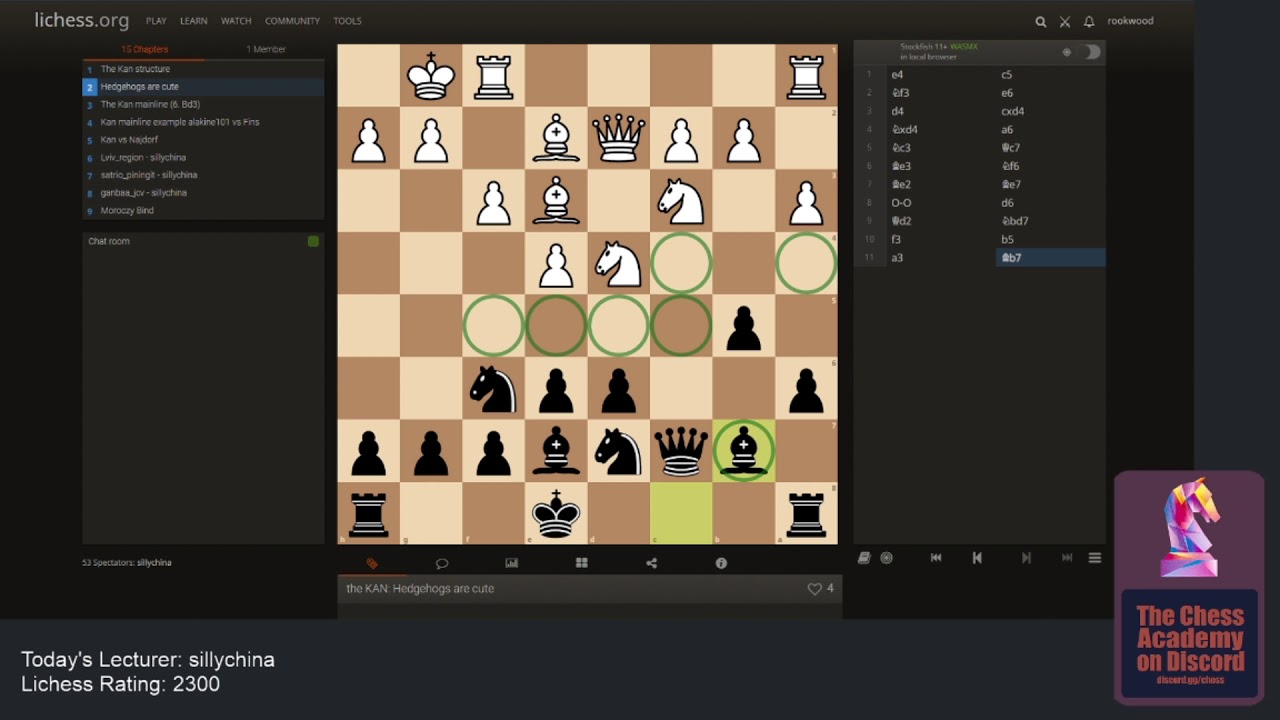This screenshot has width=1280, height=720.
Task: Select the white king on the board
Action: coord(431,75)
